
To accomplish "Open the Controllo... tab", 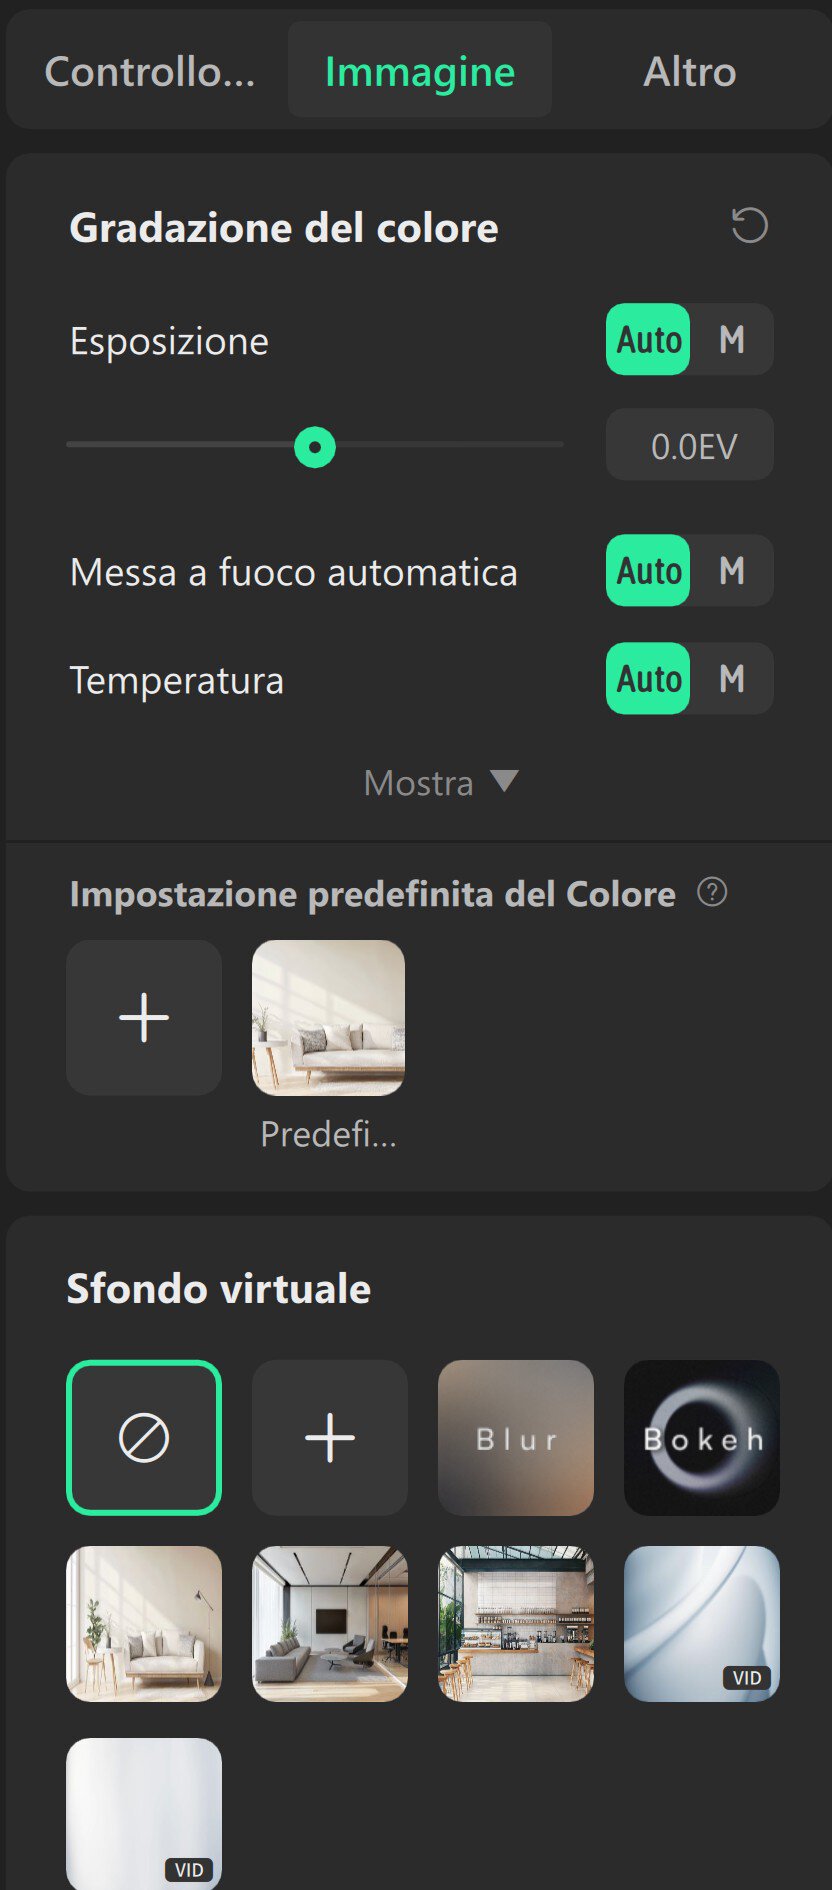I will 150,72.
